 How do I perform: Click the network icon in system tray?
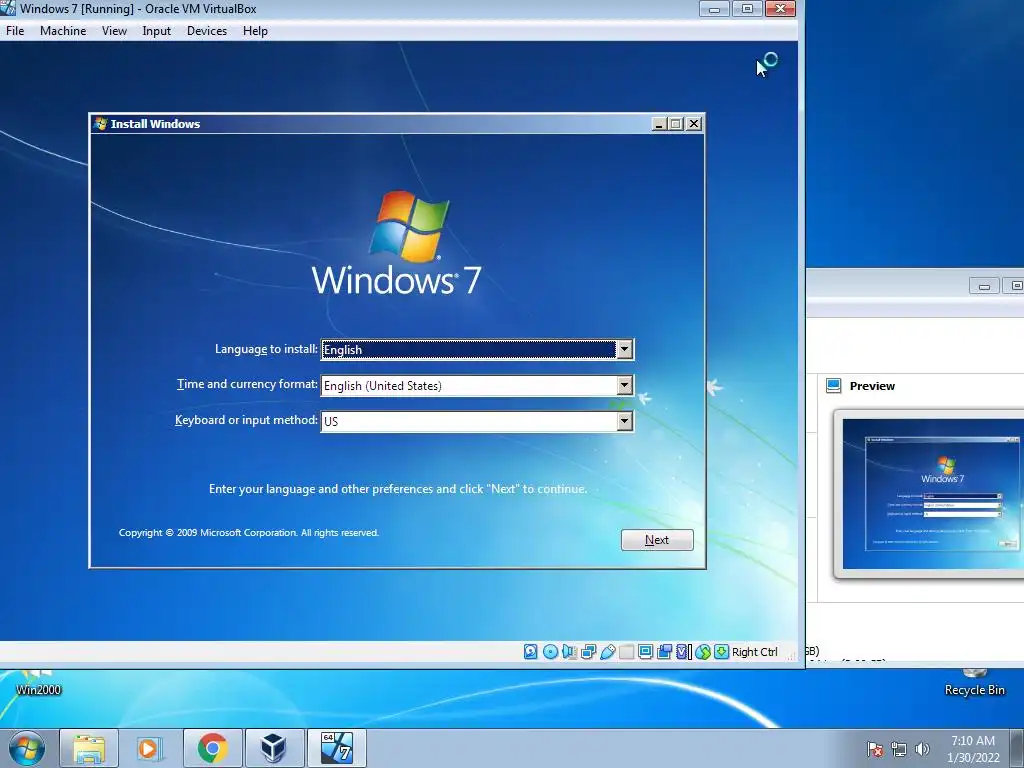coord(899,749)
